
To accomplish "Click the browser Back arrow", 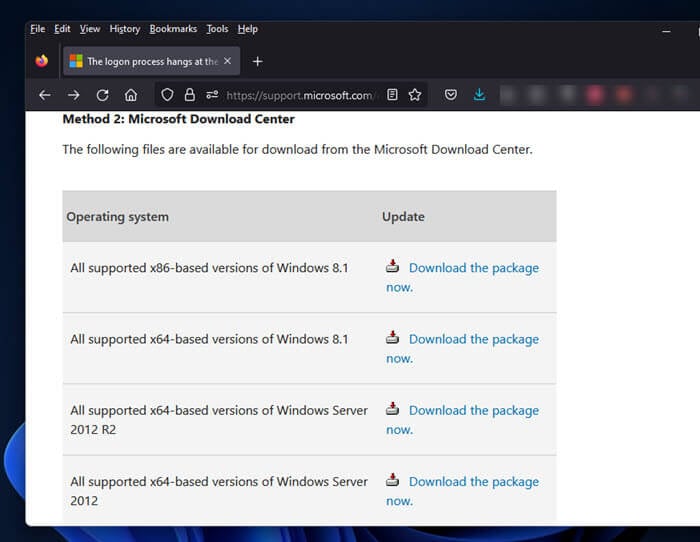I will tap(44, 95).
